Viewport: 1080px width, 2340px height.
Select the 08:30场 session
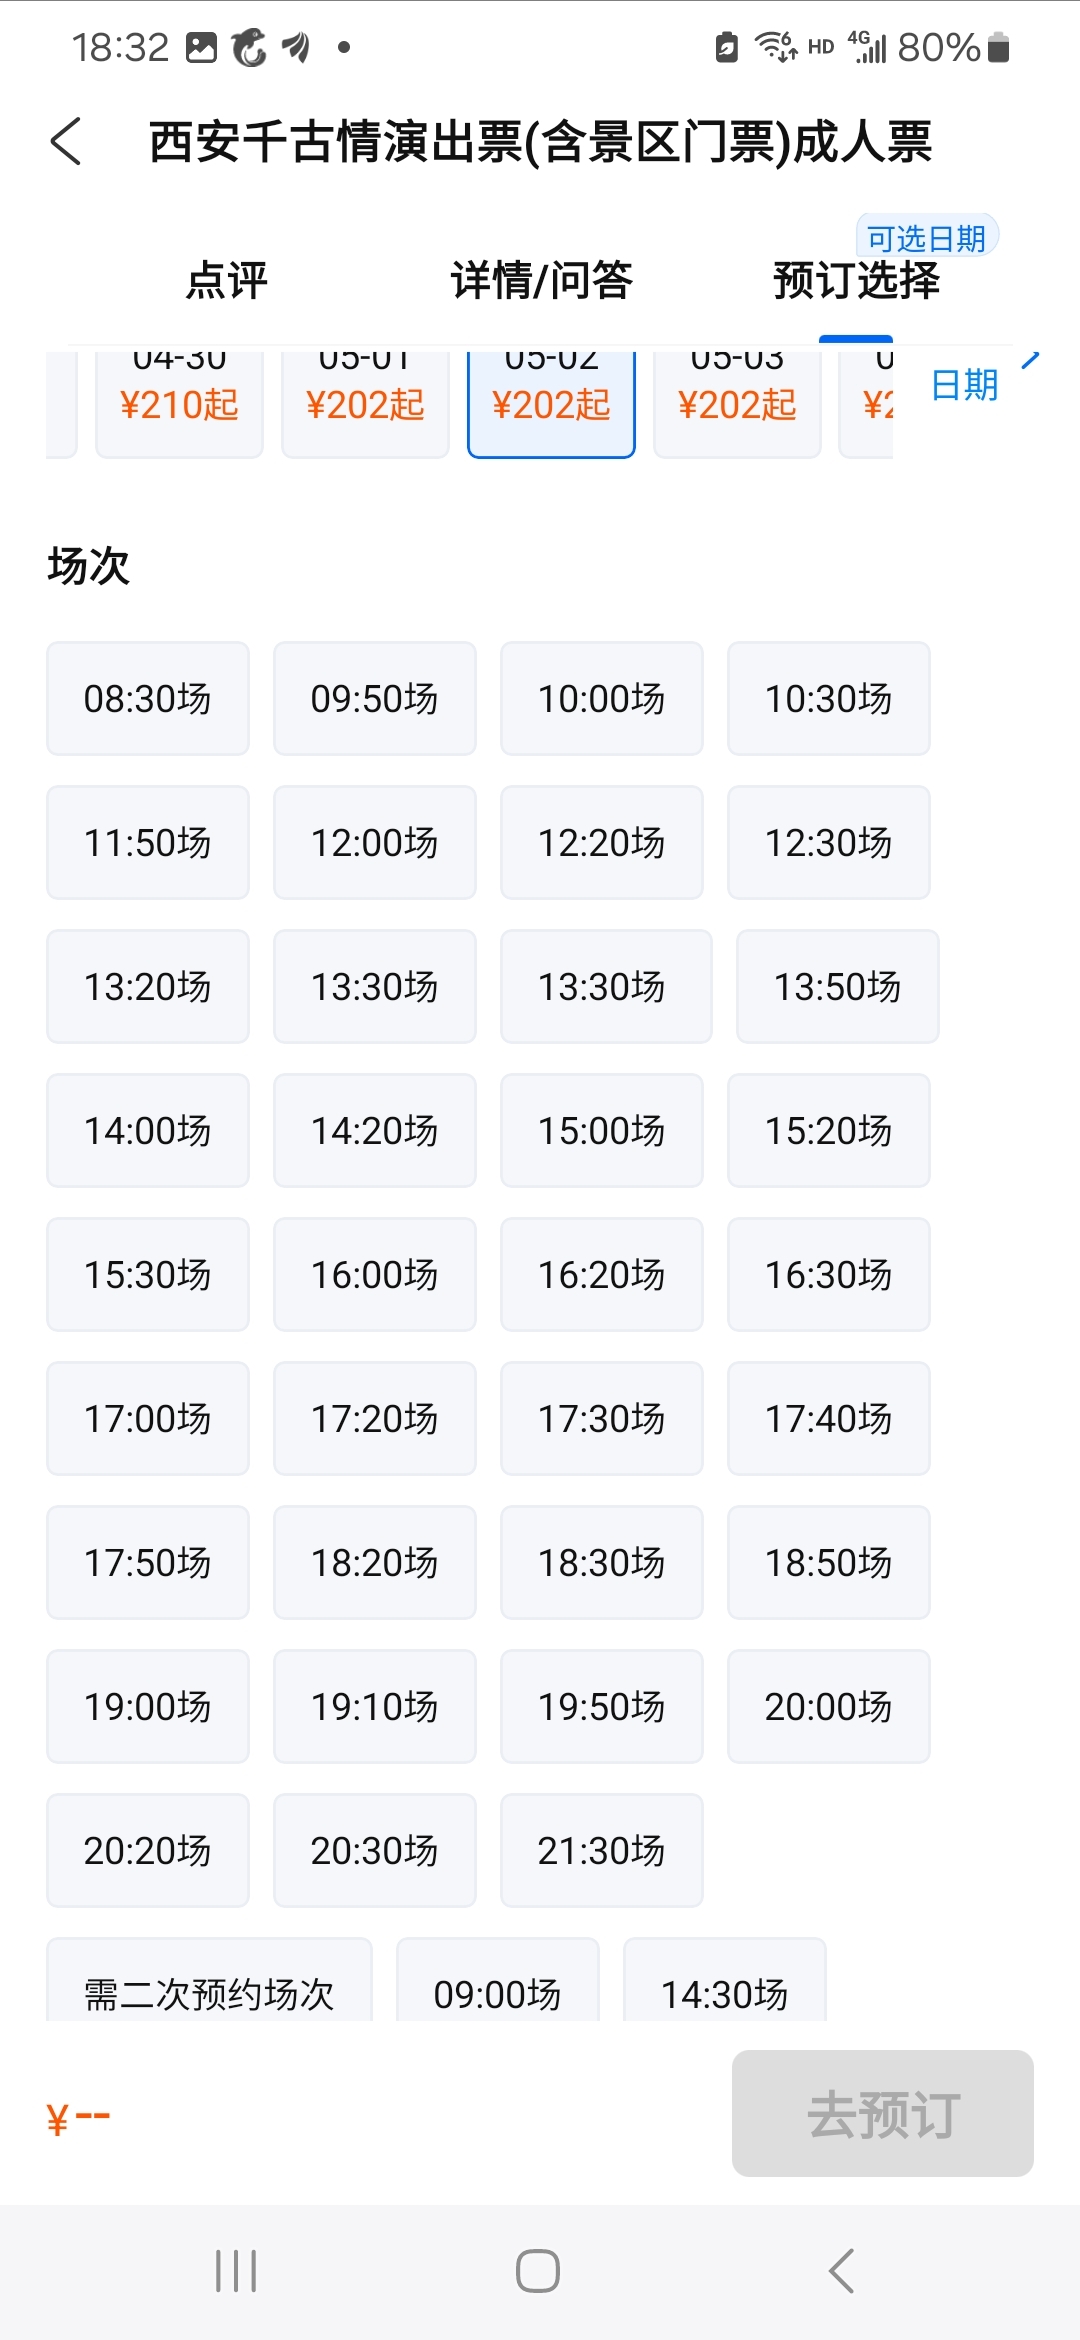point(148,698)
